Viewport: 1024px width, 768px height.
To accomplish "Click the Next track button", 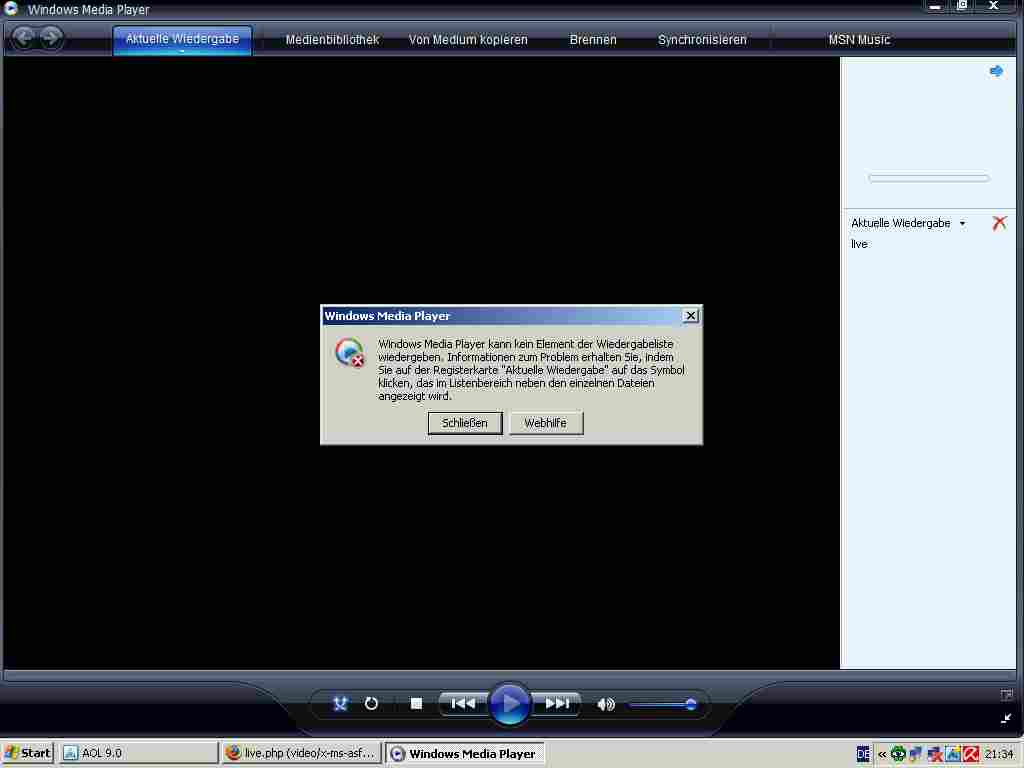I will [556, 703].
